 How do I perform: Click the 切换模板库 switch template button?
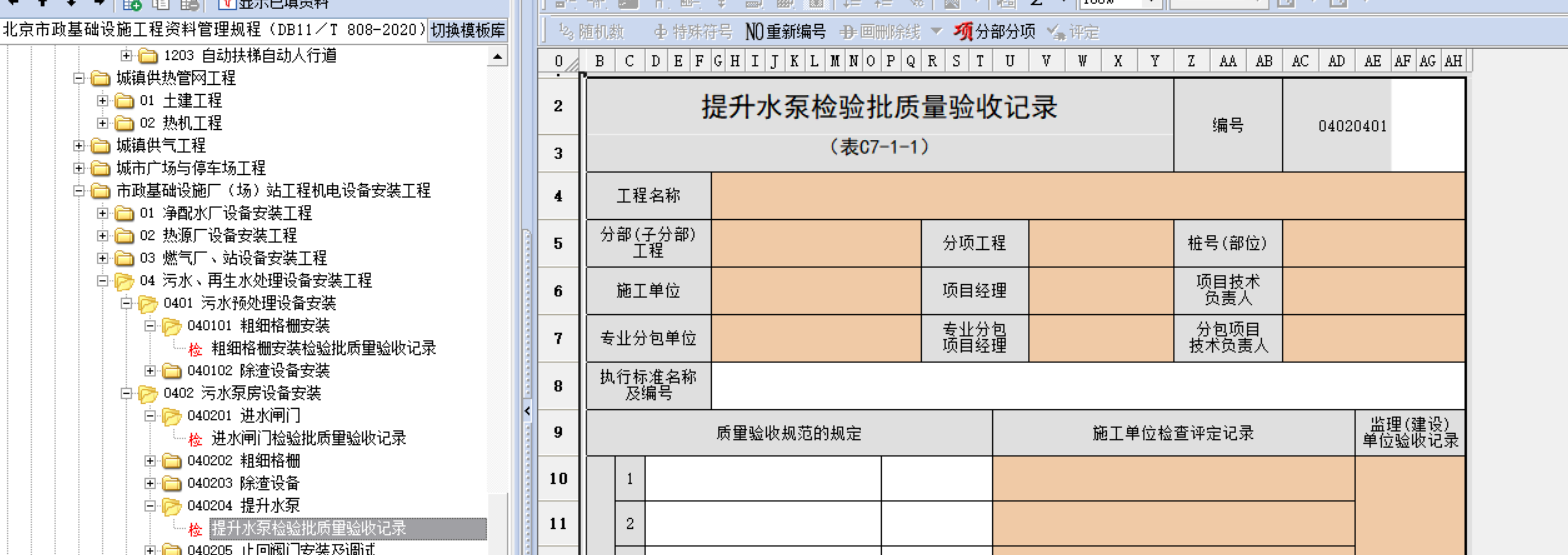pos(467,30)
